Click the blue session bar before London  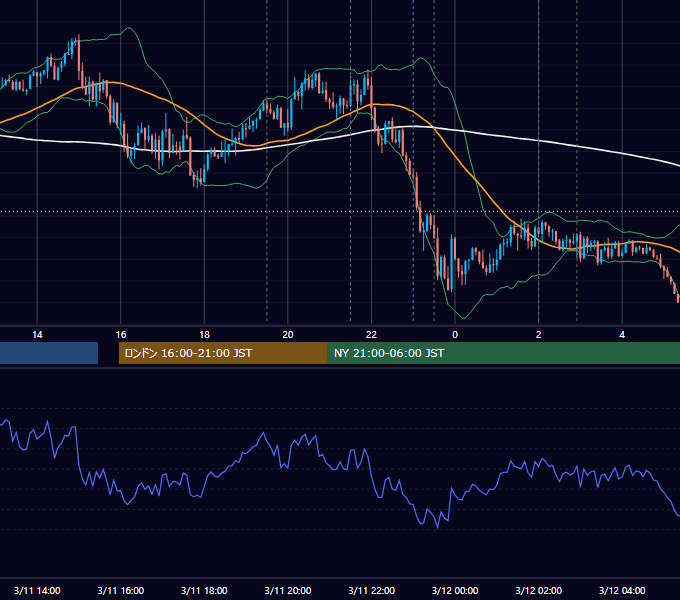tap(49, 353)
